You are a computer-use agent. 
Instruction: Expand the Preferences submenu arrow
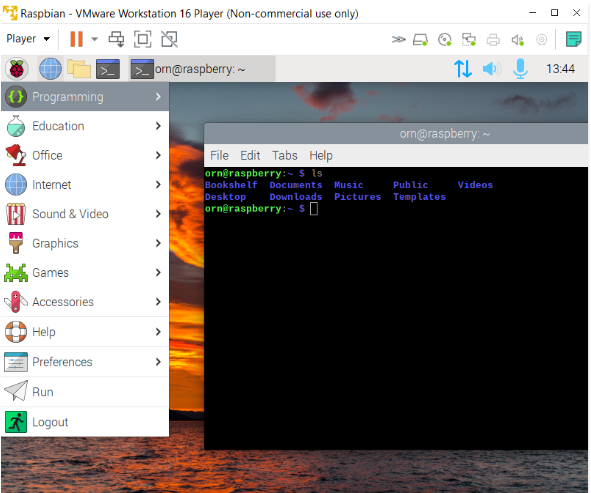point(158,362)
